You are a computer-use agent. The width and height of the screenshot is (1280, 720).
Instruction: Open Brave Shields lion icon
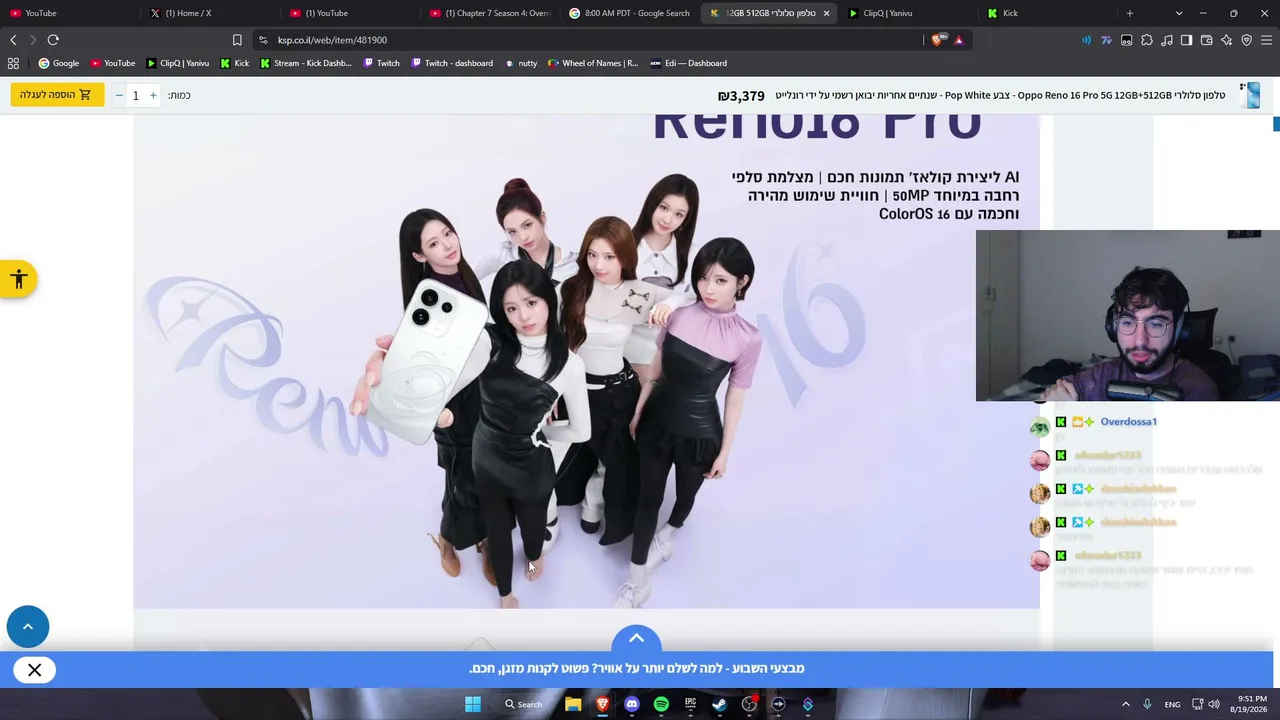(937, 40)
